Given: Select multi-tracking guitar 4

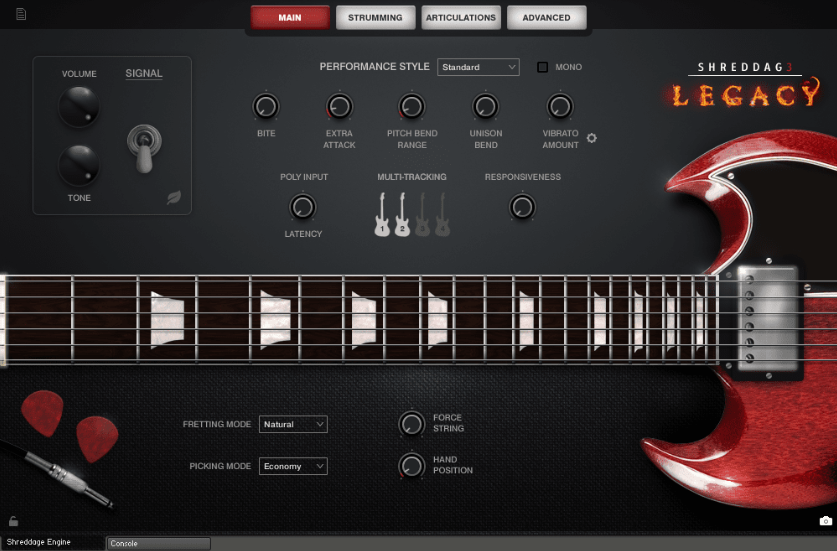Looking at the screenshot, I should [x=443, y=215].
